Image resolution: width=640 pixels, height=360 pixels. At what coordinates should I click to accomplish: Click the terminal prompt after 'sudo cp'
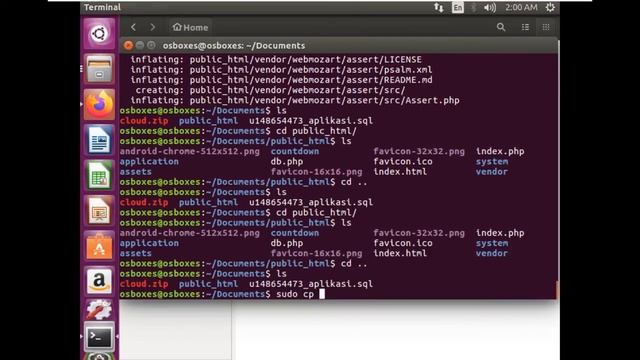pyautogui.click(x=322, y=294)
